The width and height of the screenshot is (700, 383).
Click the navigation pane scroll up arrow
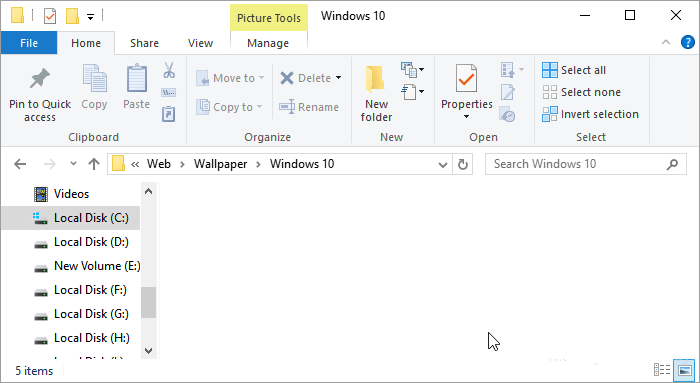tap(149, 191)
